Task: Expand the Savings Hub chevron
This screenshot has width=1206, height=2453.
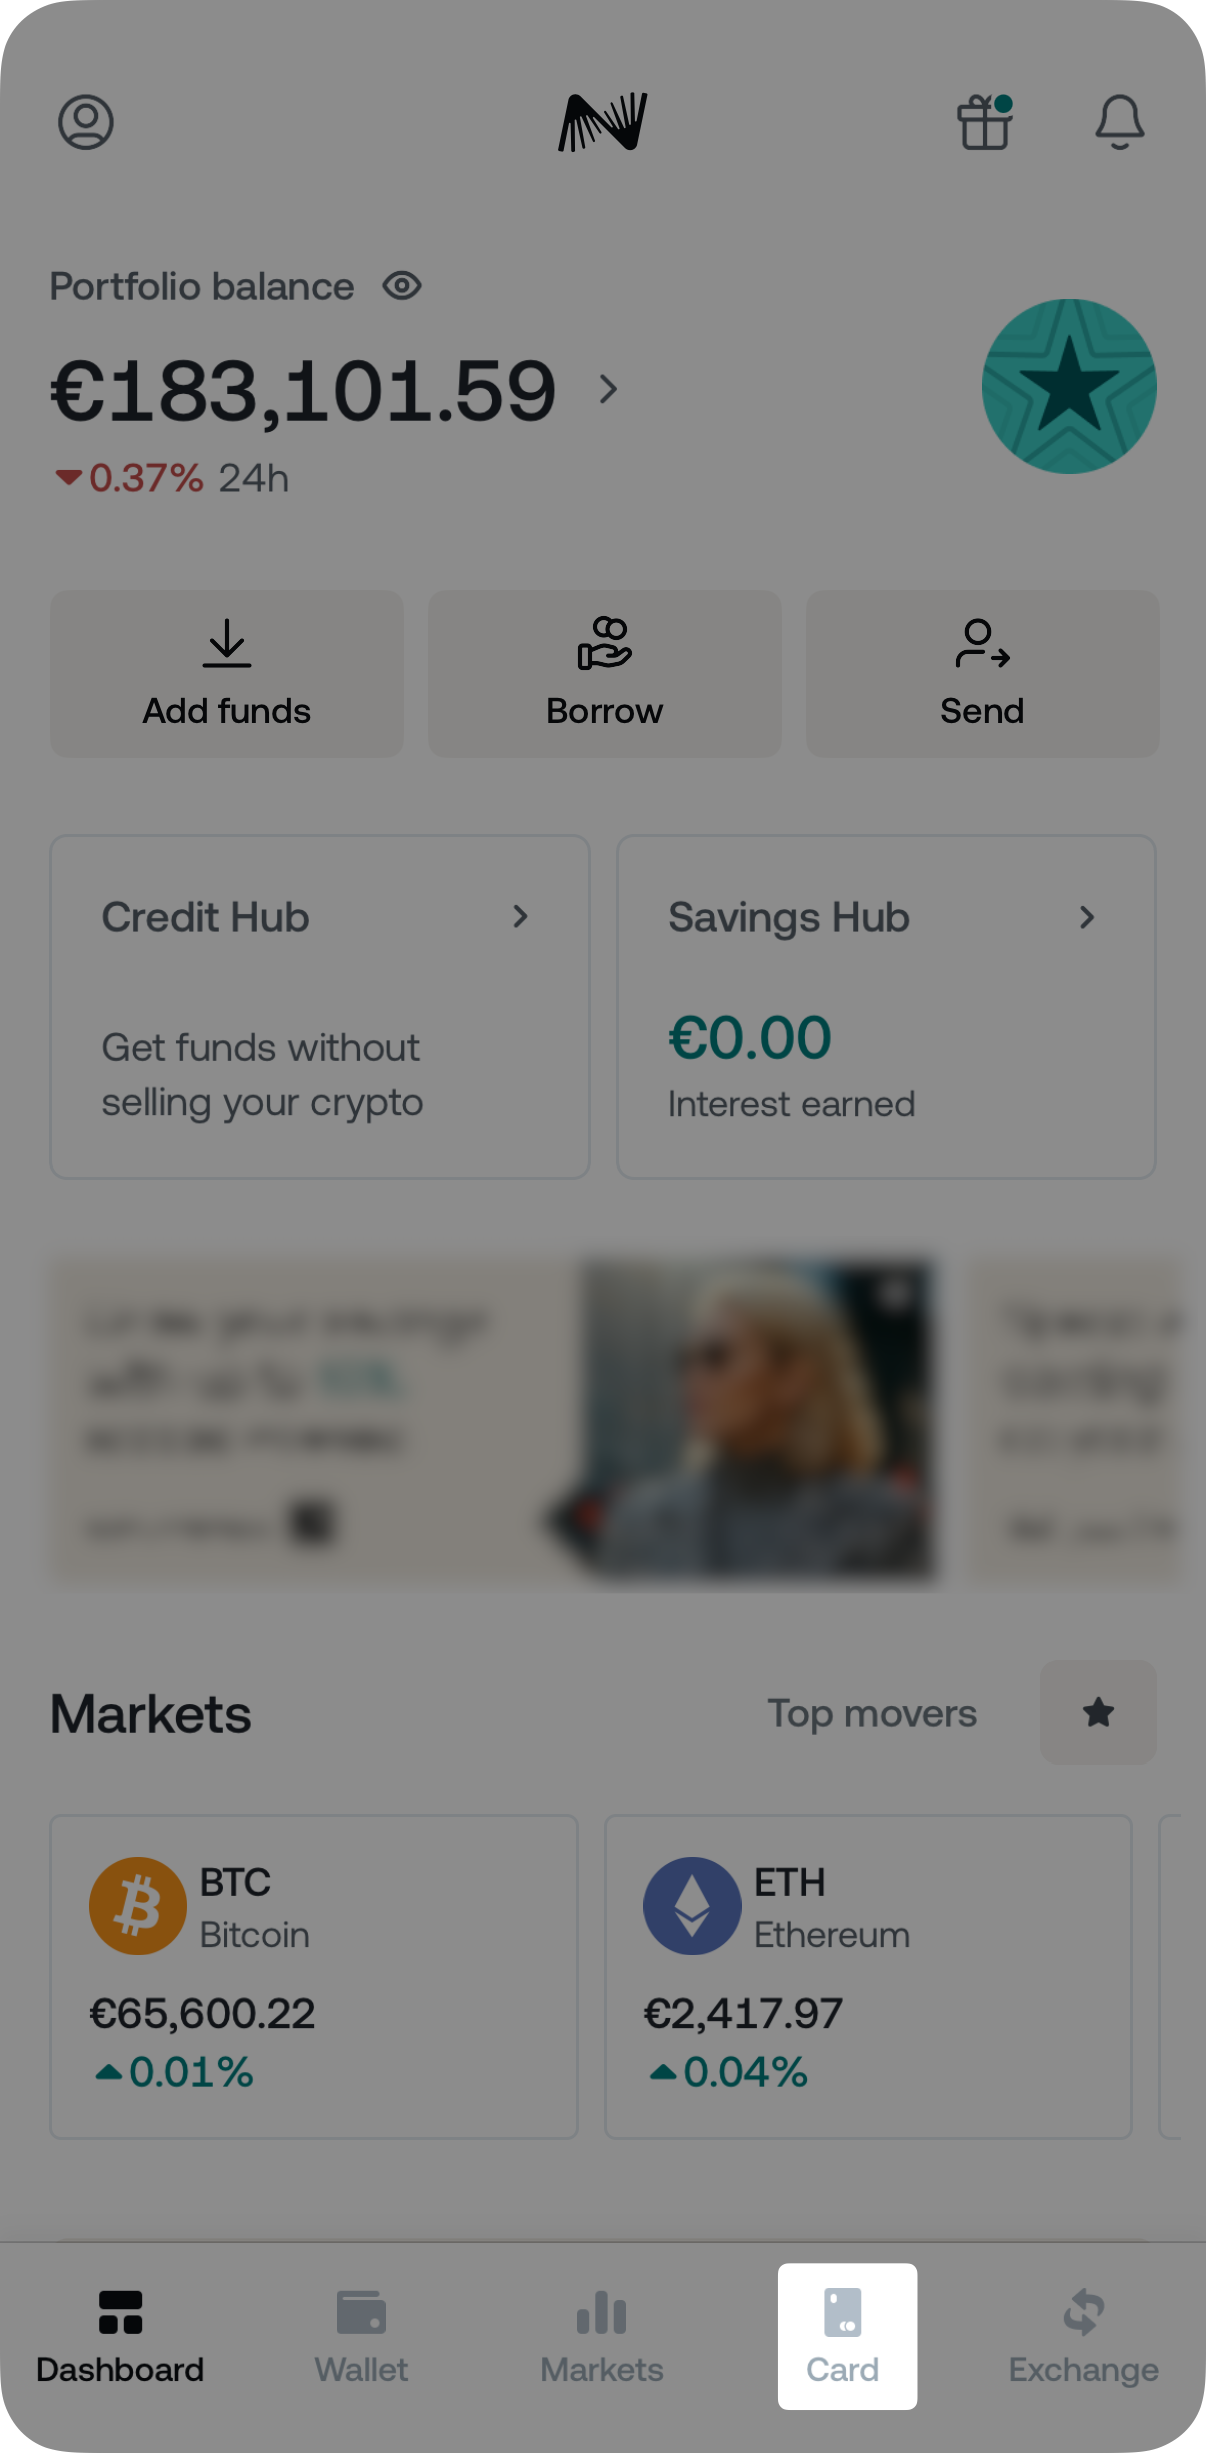Action: click(1087, 917)
